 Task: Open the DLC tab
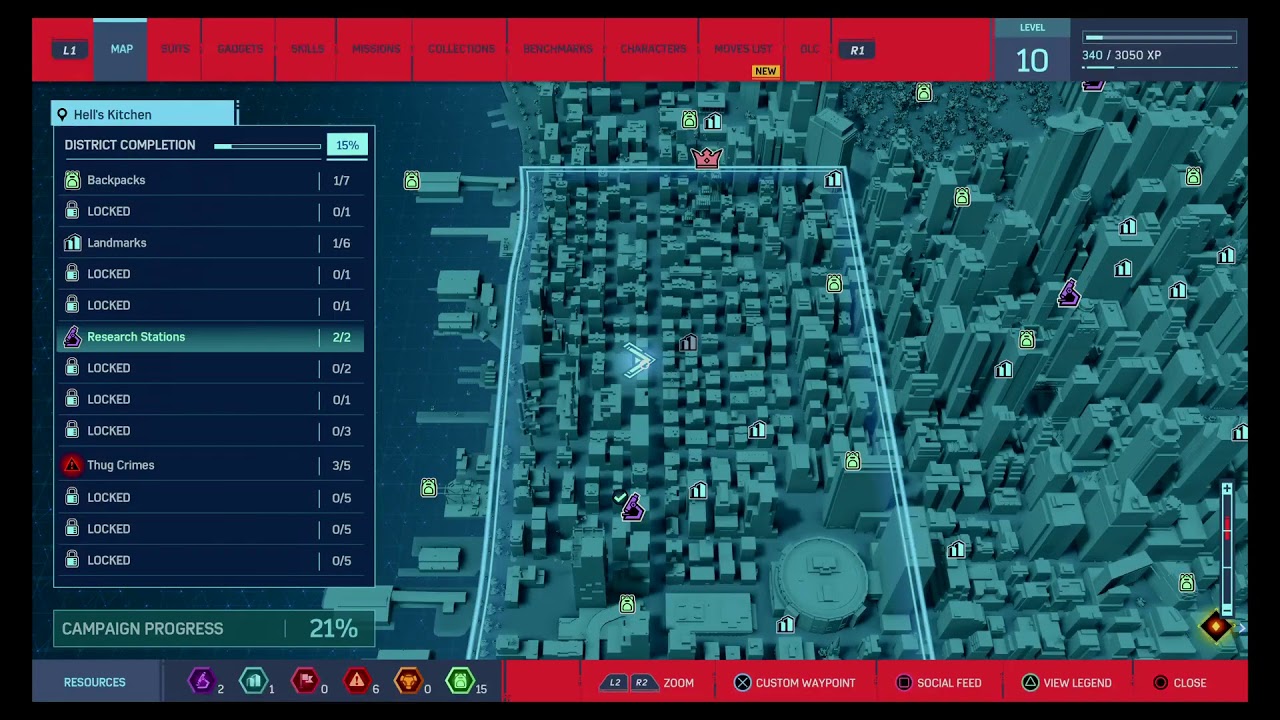[809, 49]
